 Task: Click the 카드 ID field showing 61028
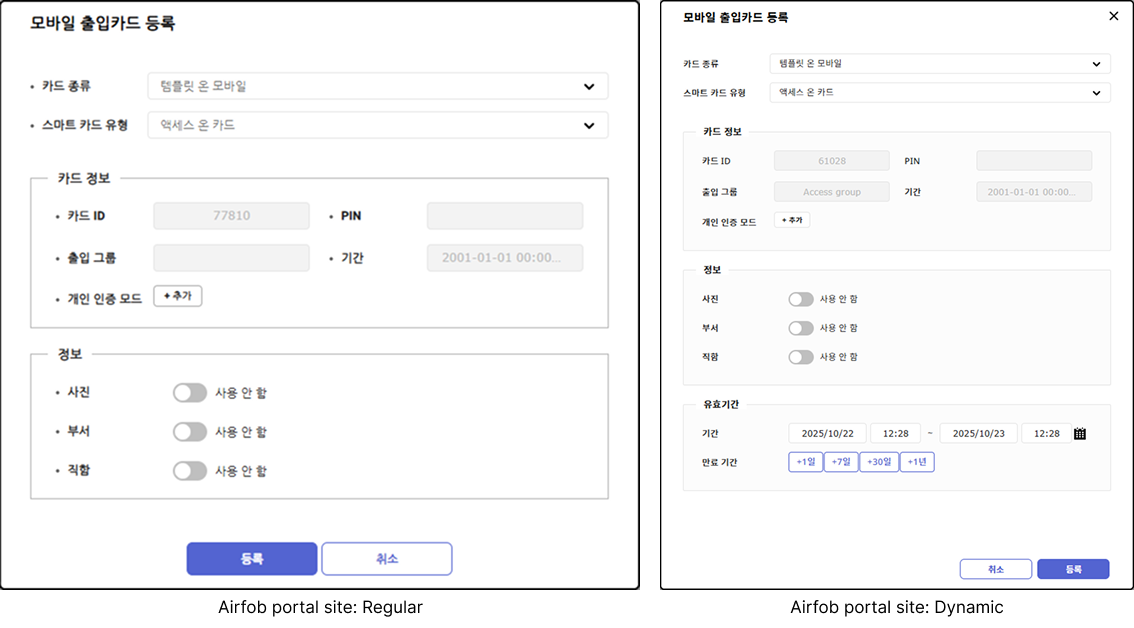pos(831,161)
